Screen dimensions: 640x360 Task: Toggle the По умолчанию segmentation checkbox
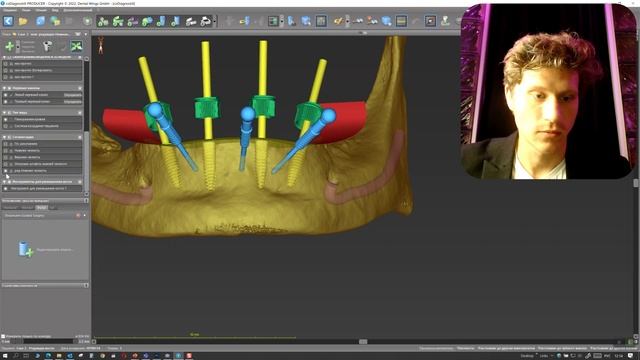point(6,144)
